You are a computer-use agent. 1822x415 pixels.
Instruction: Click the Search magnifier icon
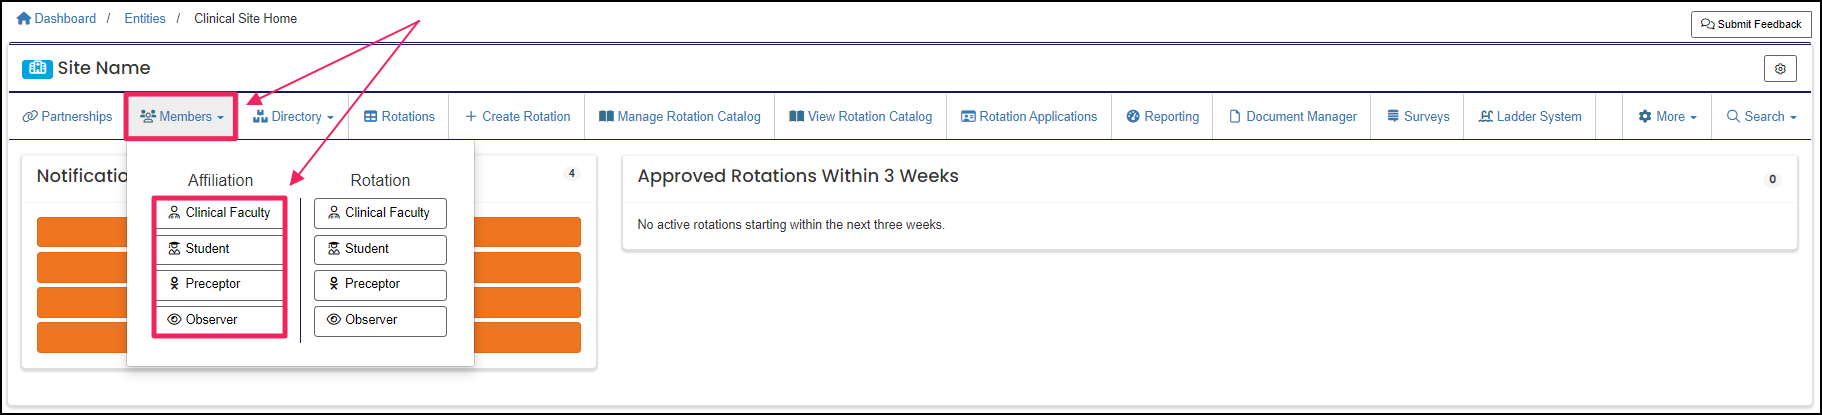(x=1734, y=116)
